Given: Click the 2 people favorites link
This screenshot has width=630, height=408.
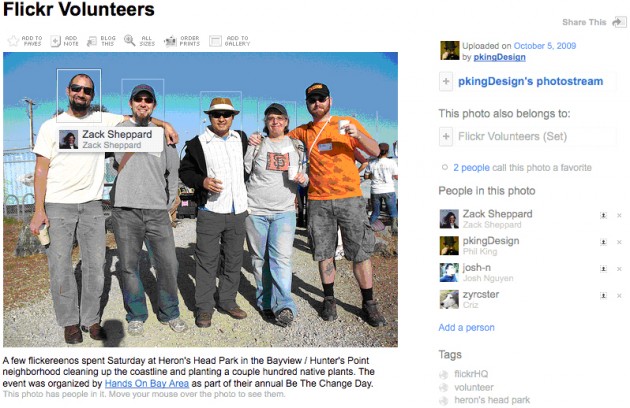Looking at the screenshot, I should 471,168.
